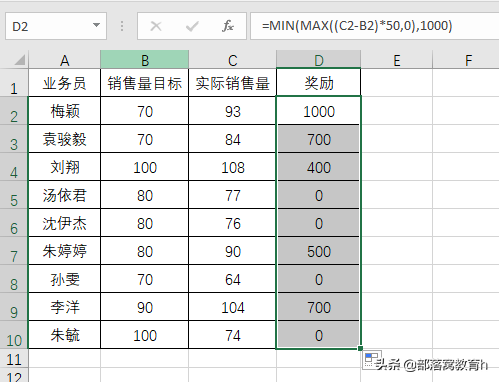Click 孙雯's reward cell showing 0
The width and height of the screenshot is (499, 382).
point(318,279)
